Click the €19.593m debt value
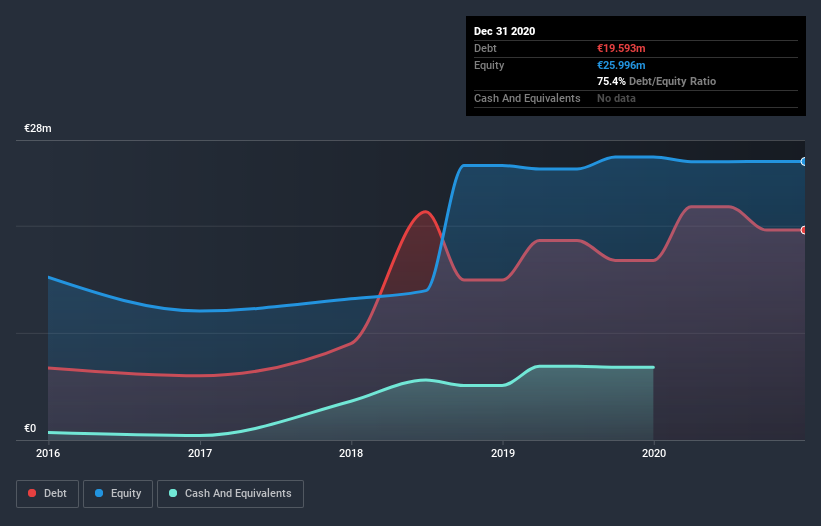This screenshot has height=526, width=821. pyautogui.click(x=621, y=48)
